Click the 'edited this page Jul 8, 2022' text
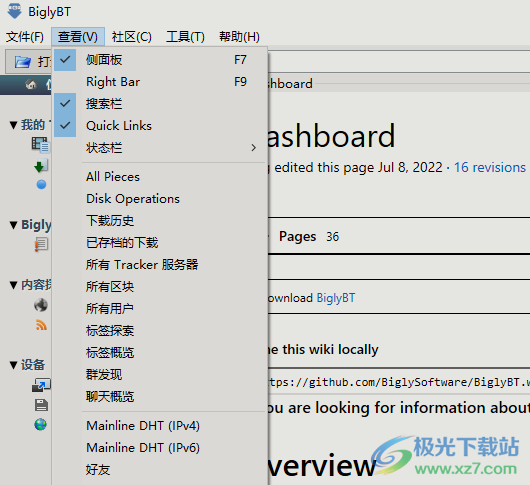The height and width of the screenshot is (485, 530). (x=358, y=168)
